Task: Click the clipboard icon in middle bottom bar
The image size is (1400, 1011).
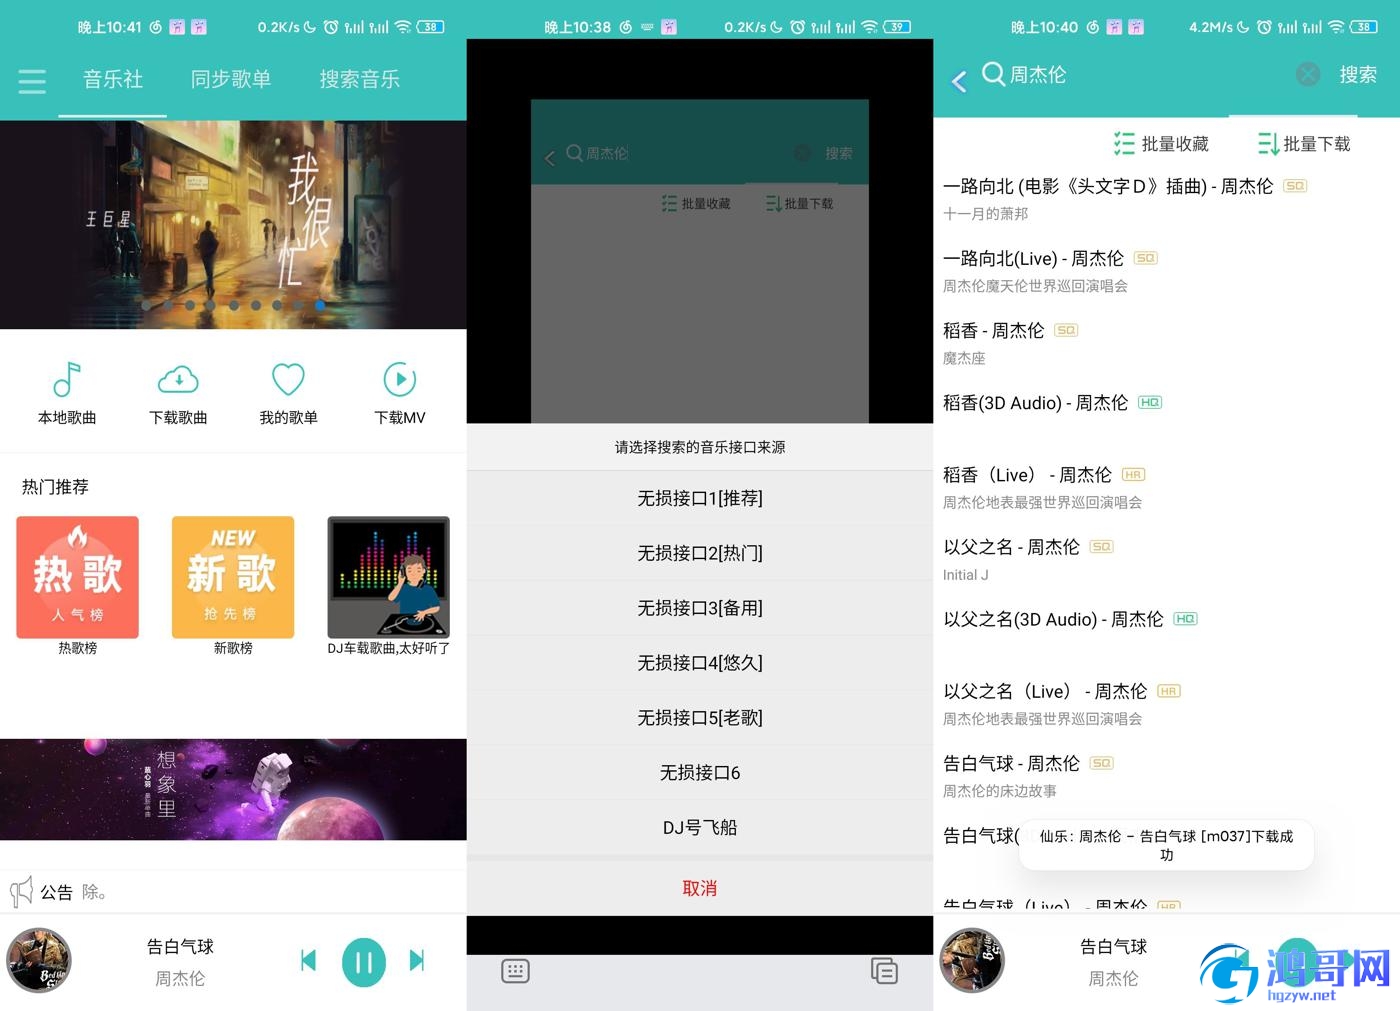Action: click(884, 971)
